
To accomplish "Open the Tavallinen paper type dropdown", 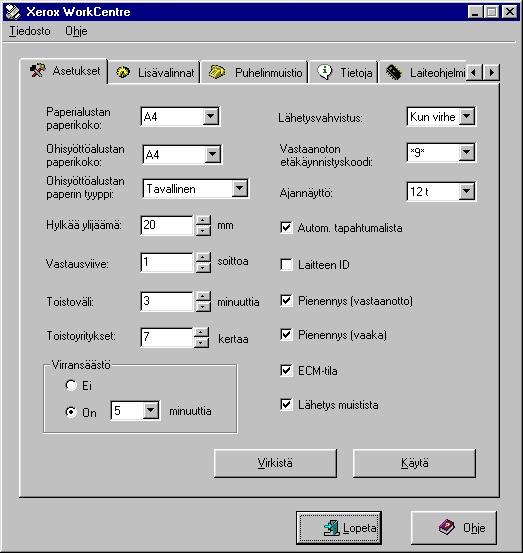I will [240, 188].
